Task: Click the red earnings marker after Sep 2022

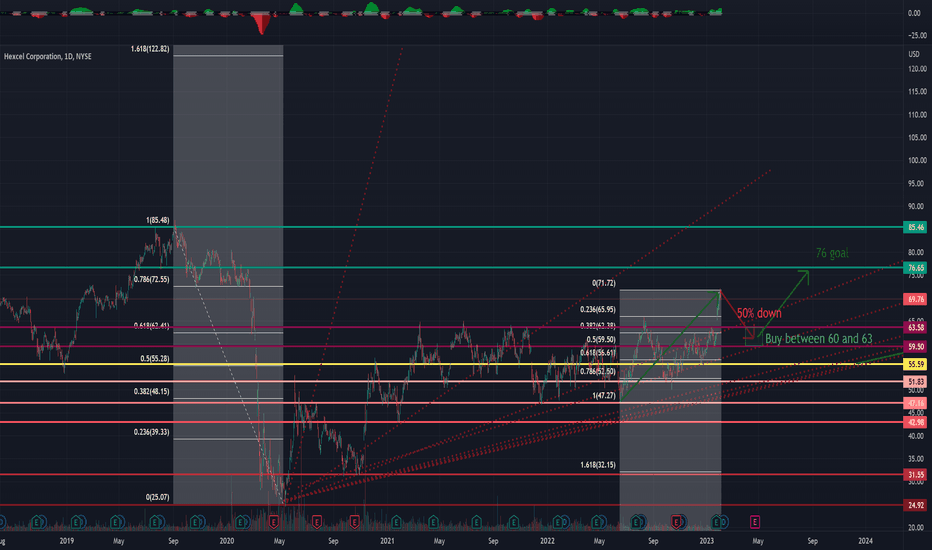Action: point(676,522)
